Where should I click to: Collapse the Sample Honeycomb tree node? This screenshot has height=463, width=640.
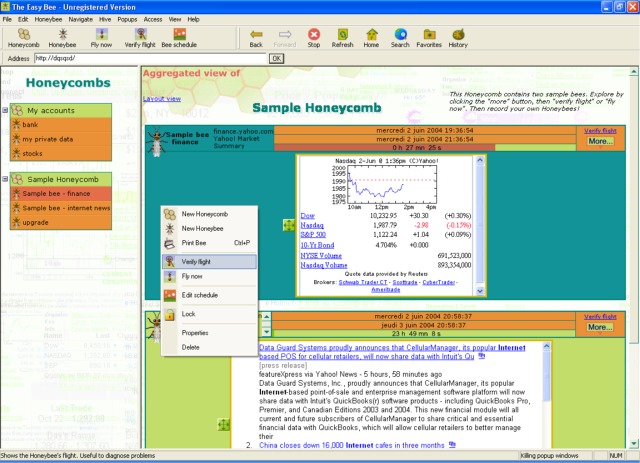point(5,179)
